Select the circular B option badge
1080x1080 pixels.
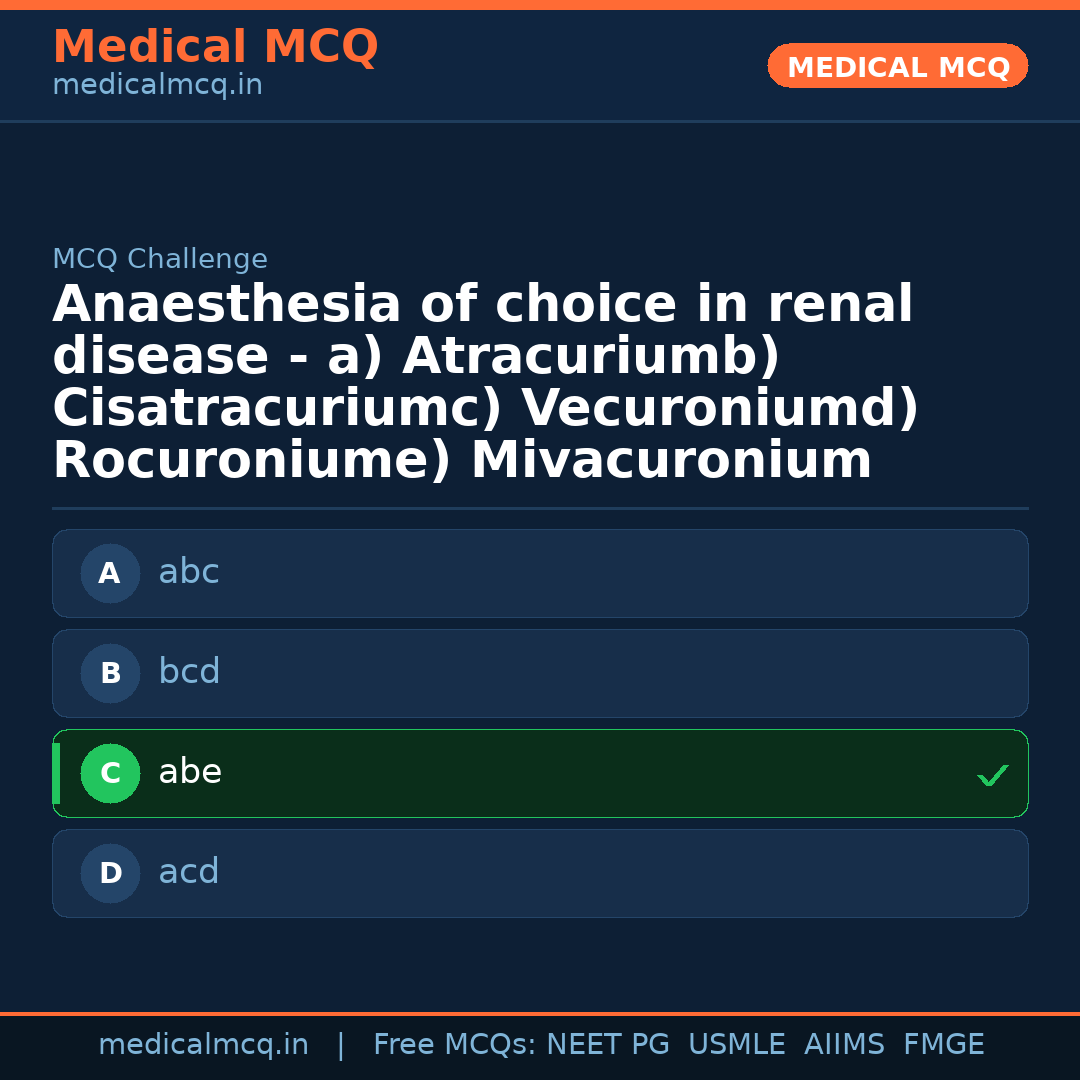[x=110, y=673]
